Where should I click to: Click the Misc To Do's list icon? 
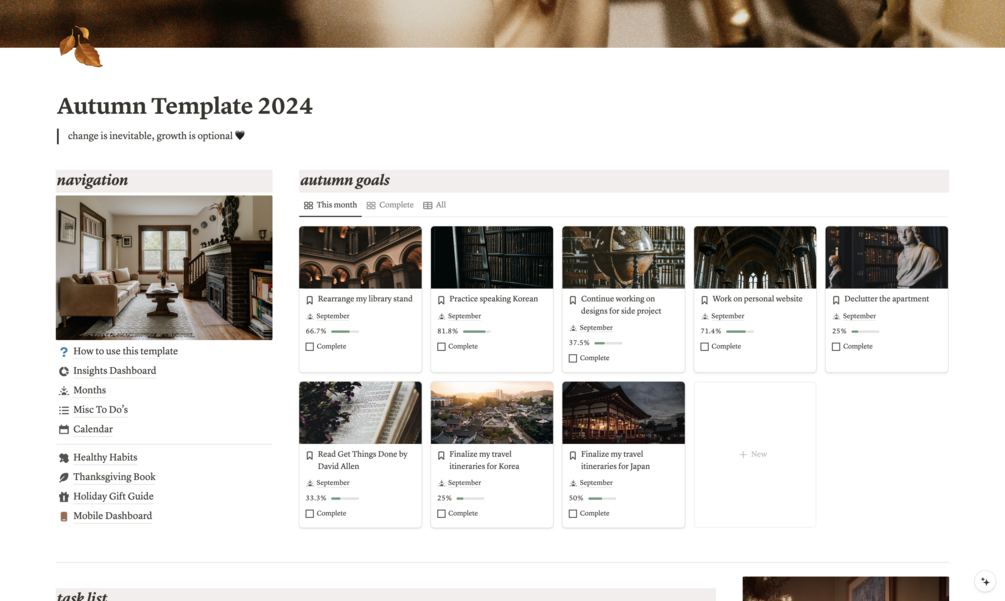(x=63, y=410)
